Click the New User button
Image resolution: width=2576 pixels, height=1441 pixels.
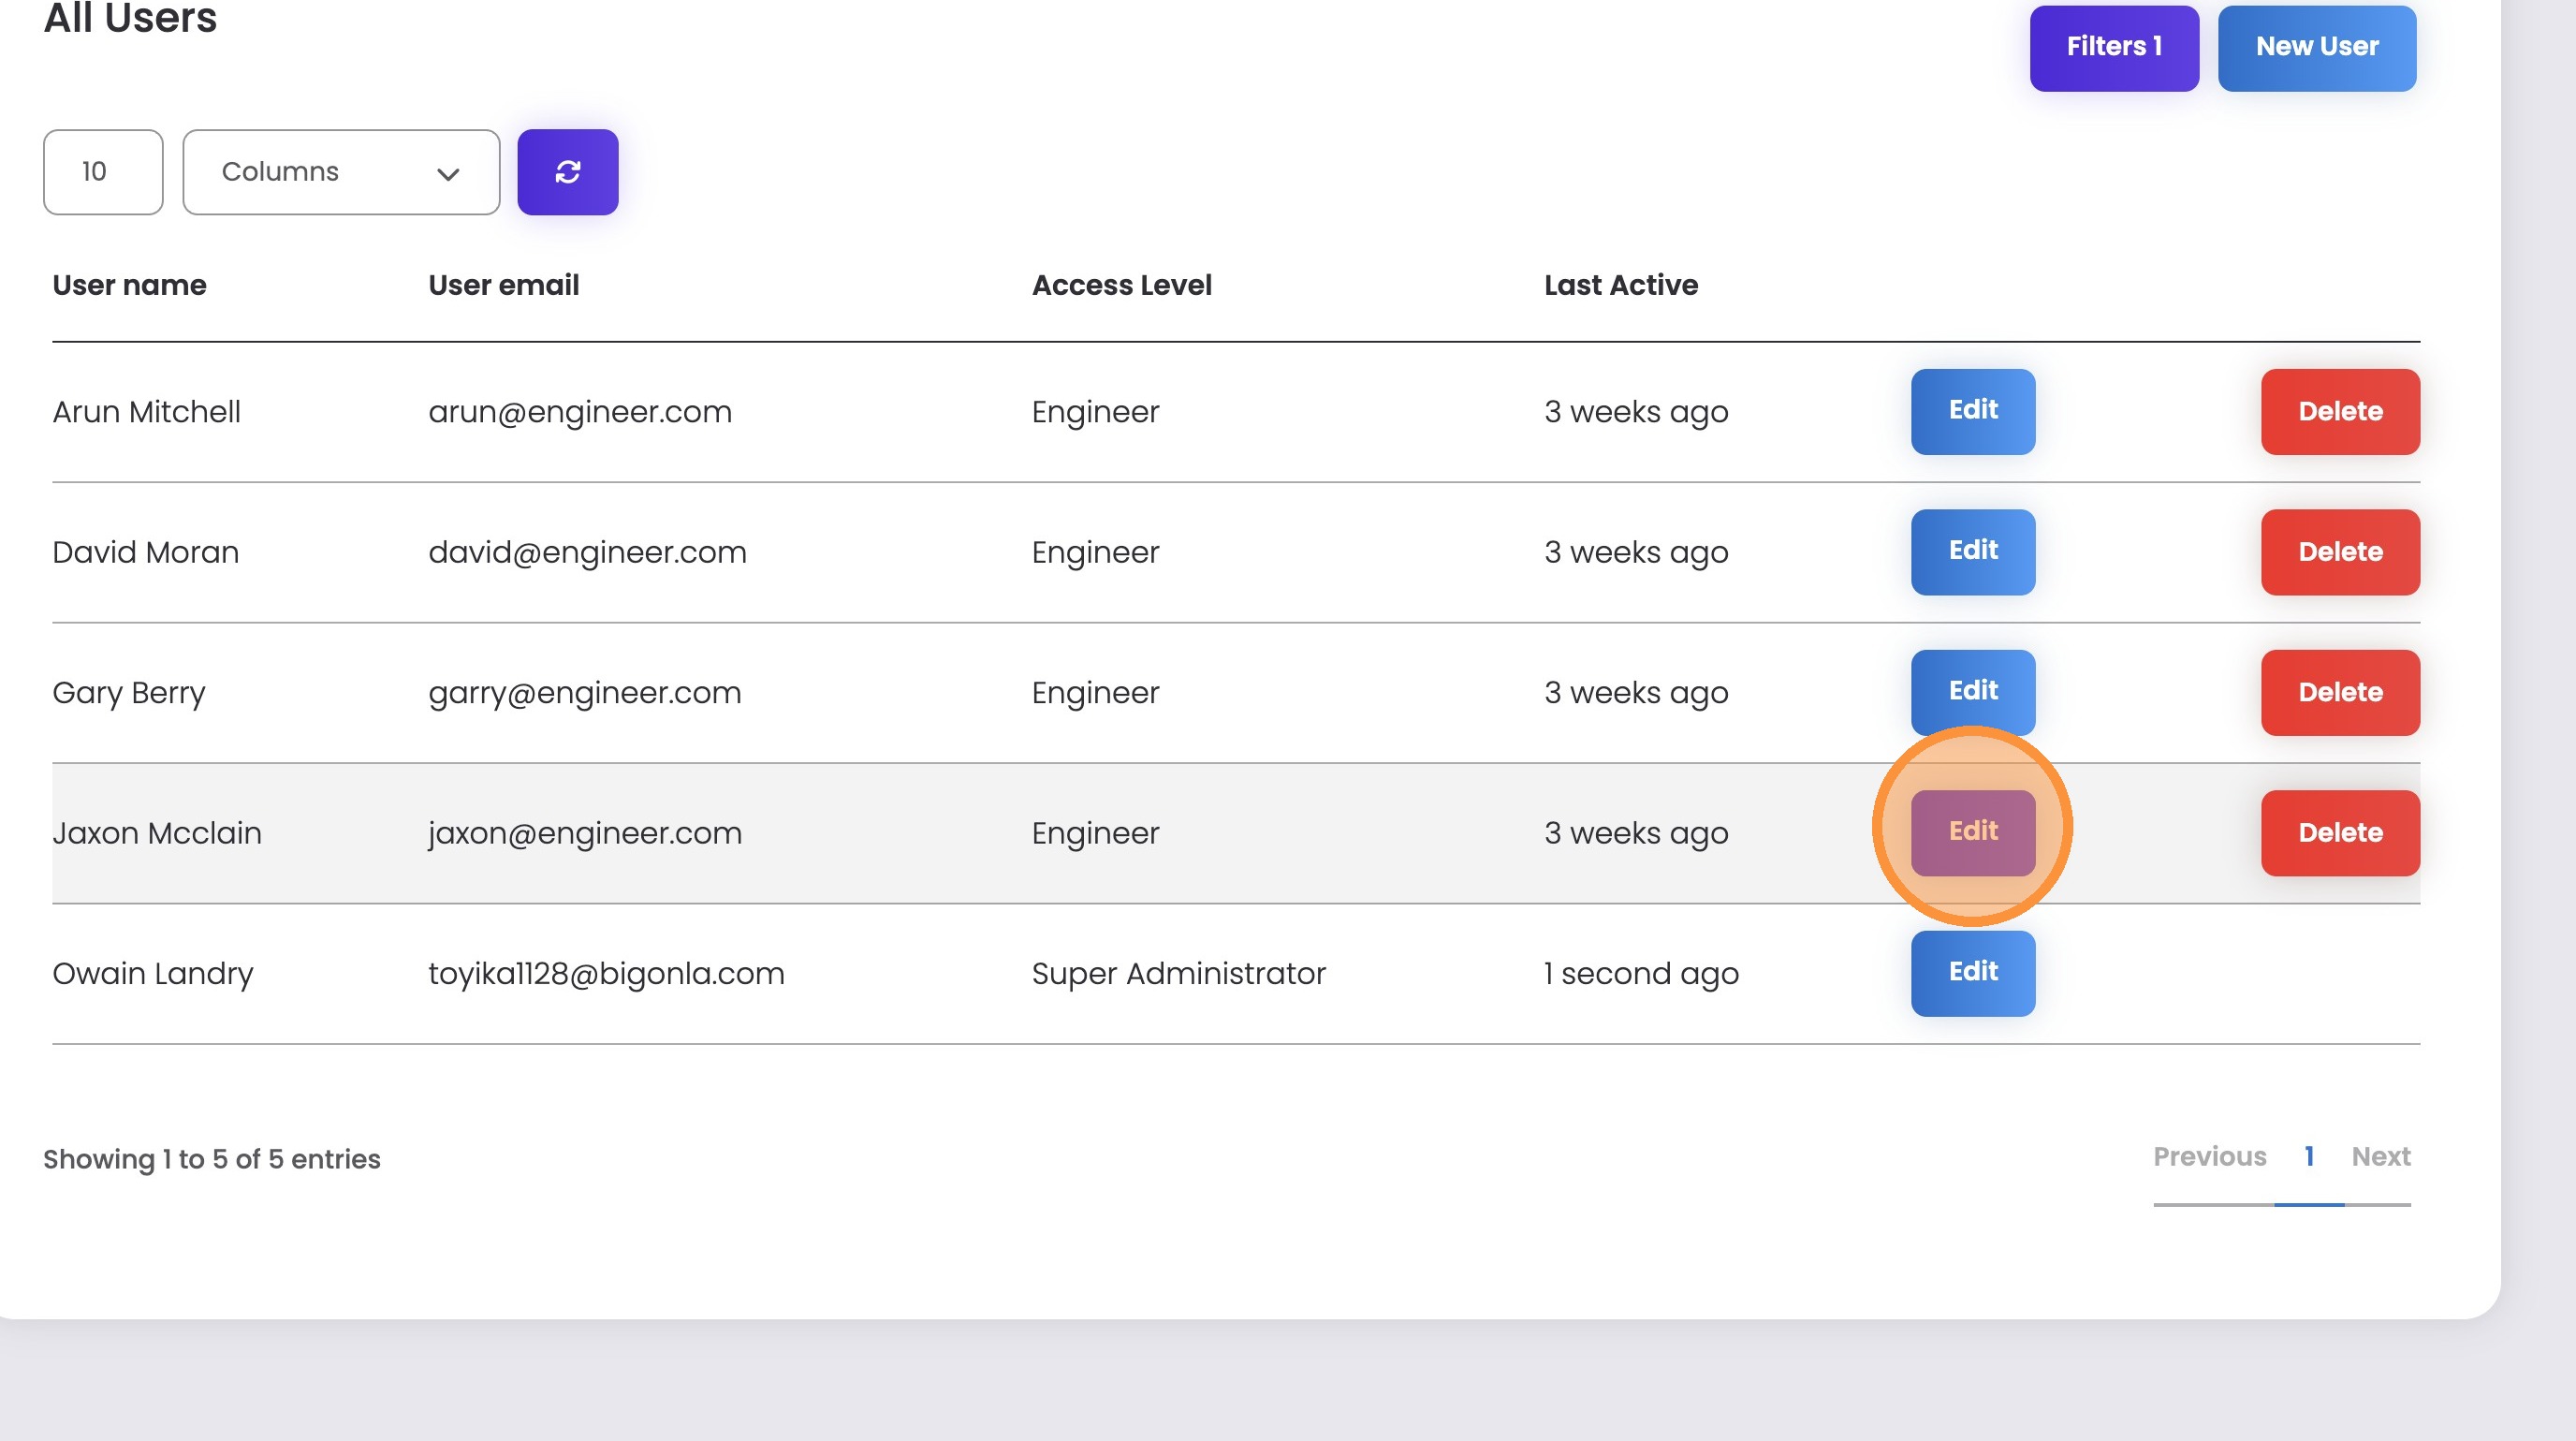click(x=2316, y=47)
